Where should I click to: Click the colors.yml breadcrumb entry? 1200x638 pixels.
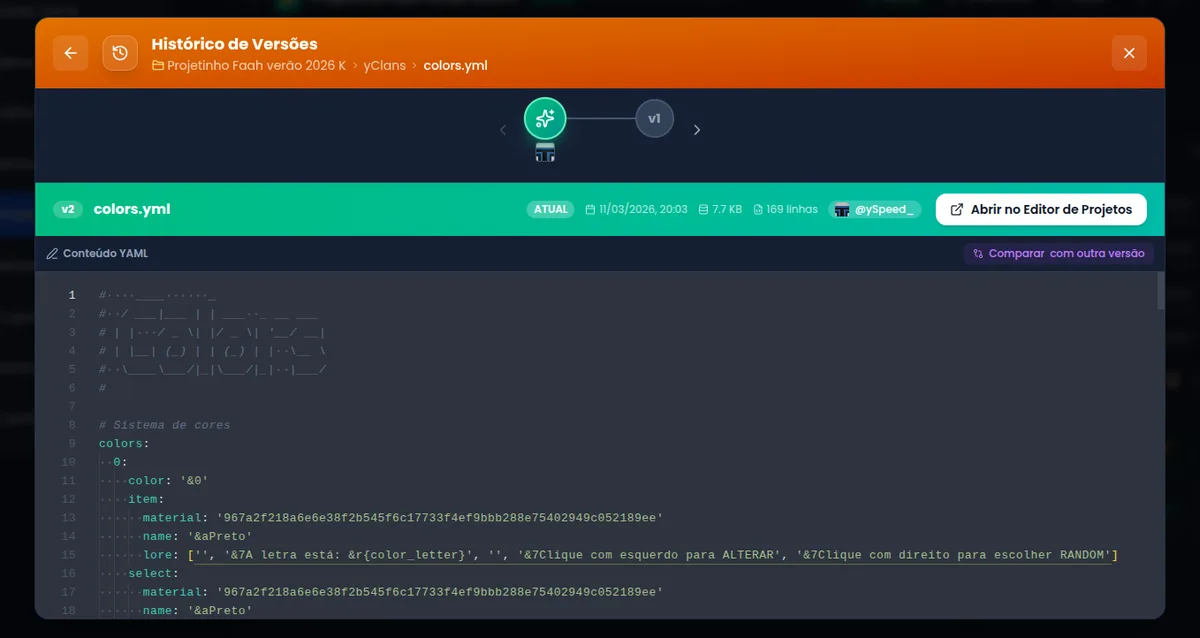click(x=455, y=66)
